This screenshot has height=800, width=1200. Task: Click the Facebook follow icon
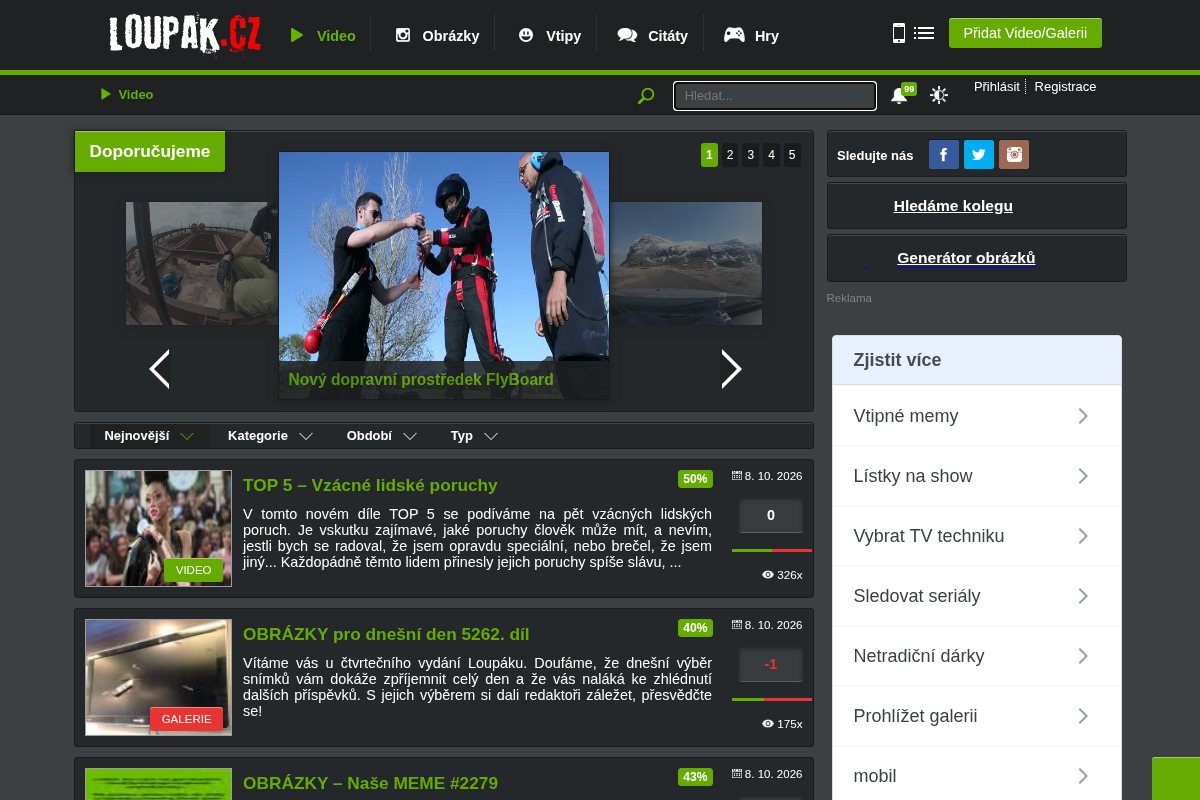click(x=944, y=155)
